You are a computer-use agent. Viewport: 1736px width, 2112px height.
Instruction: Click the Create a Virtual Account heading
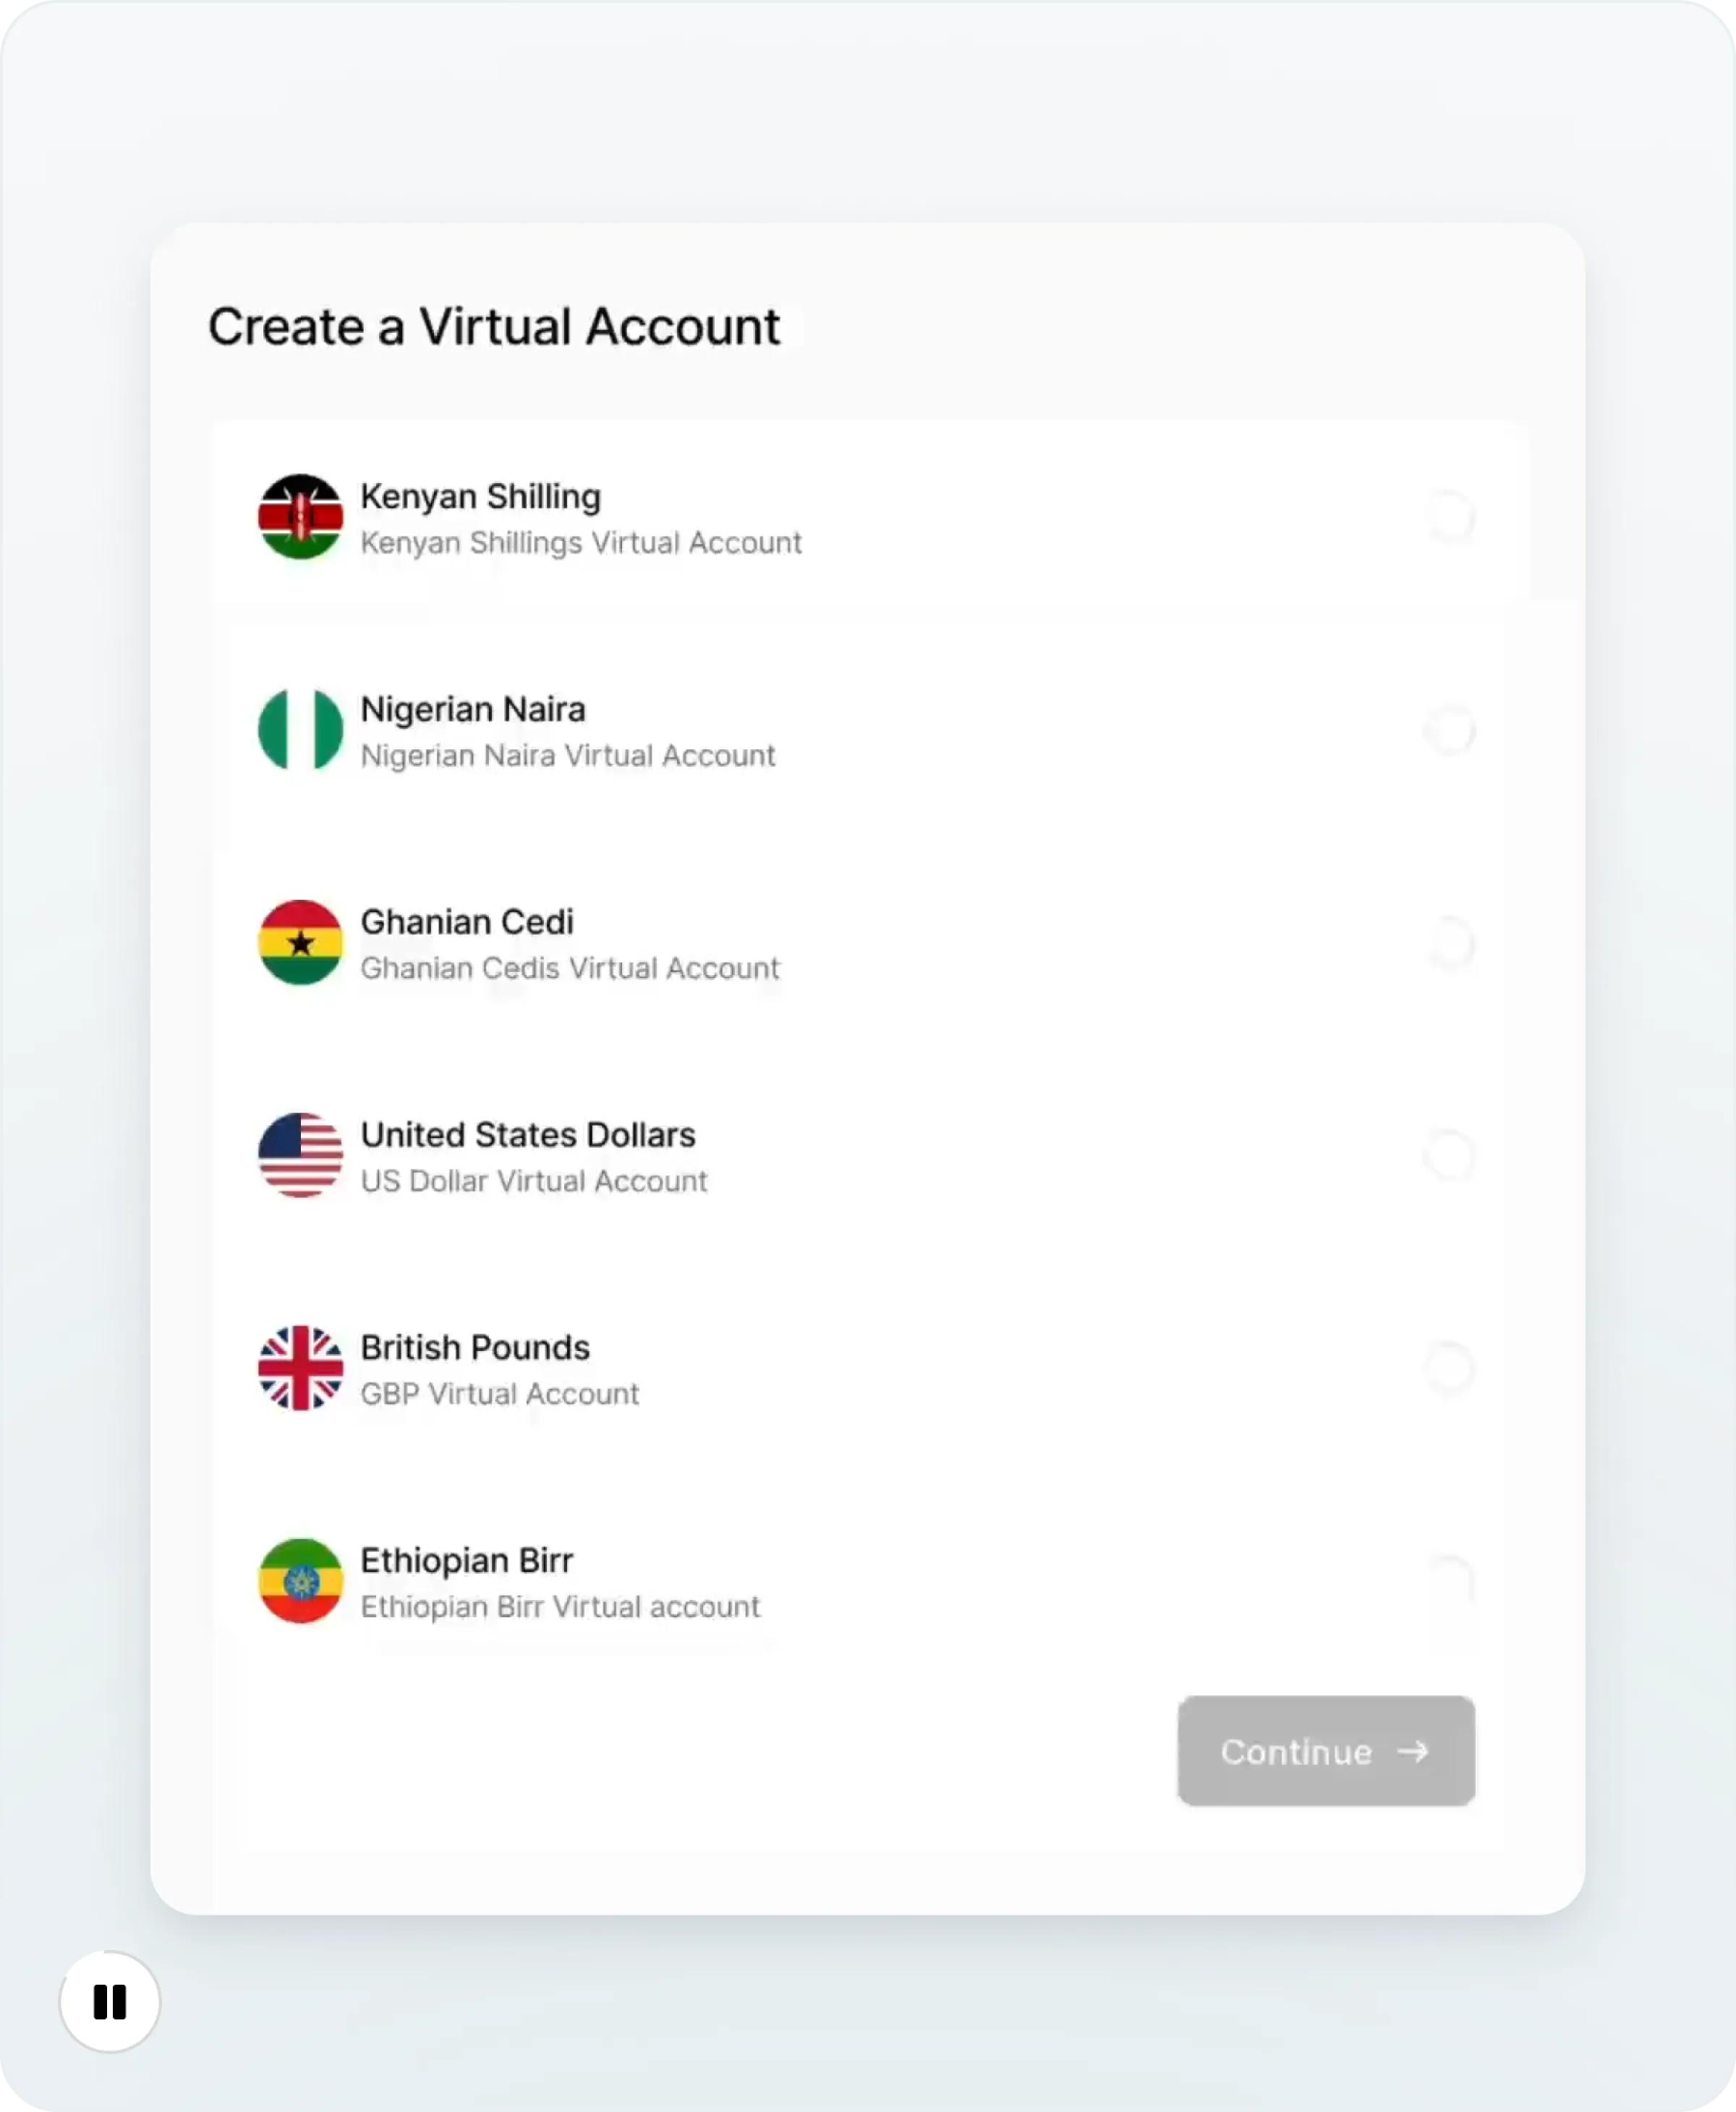(494, 325)
